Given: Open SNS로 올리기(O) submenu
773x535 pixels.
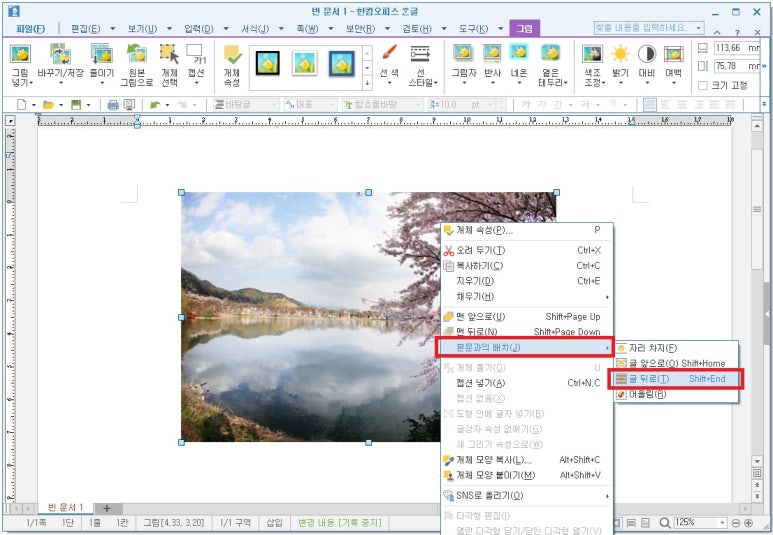Looking at the screenshot, I should pos(527,496).
